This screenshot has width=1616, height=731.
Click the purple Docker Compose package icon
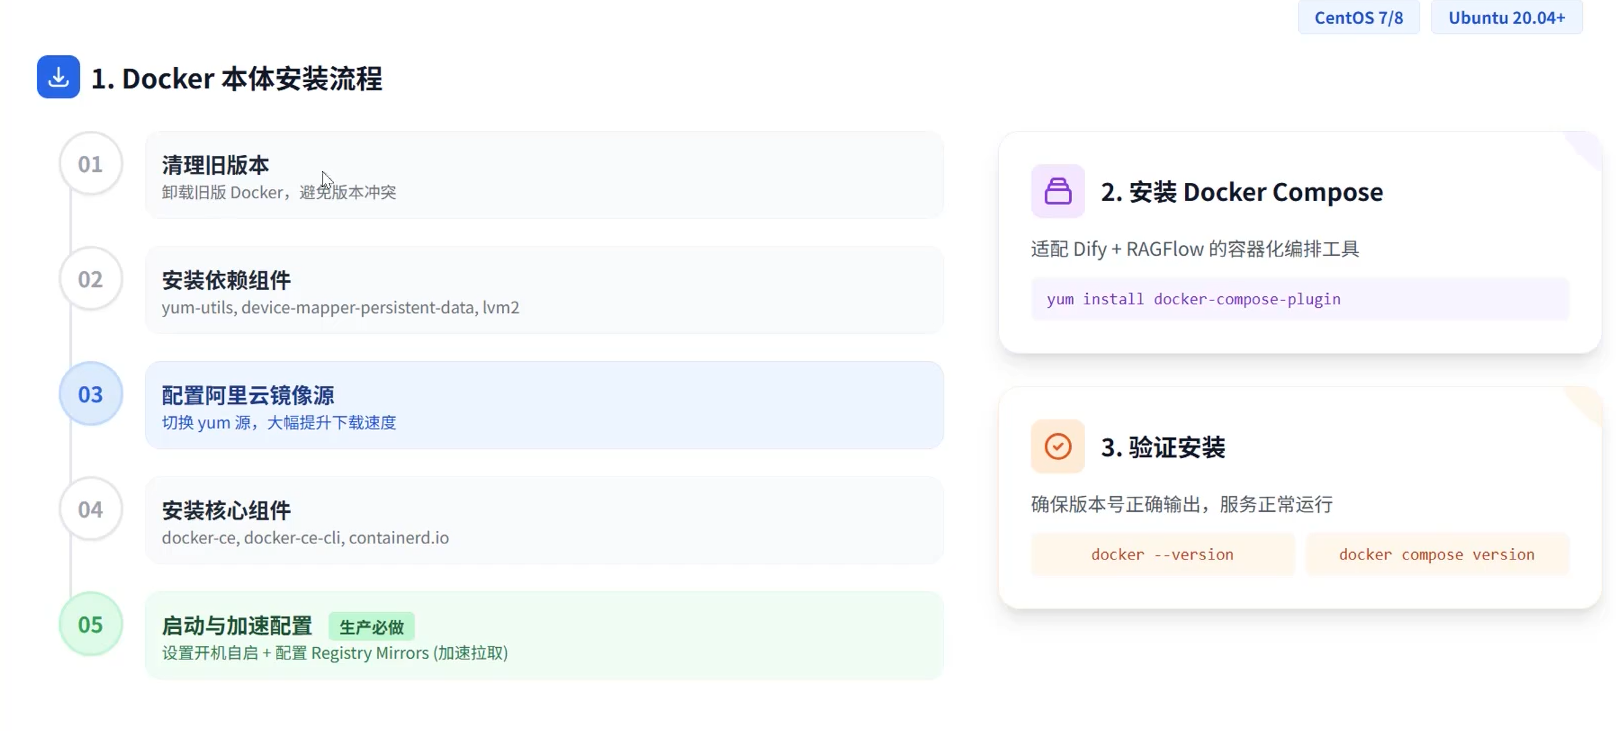tap(1058, 191)
